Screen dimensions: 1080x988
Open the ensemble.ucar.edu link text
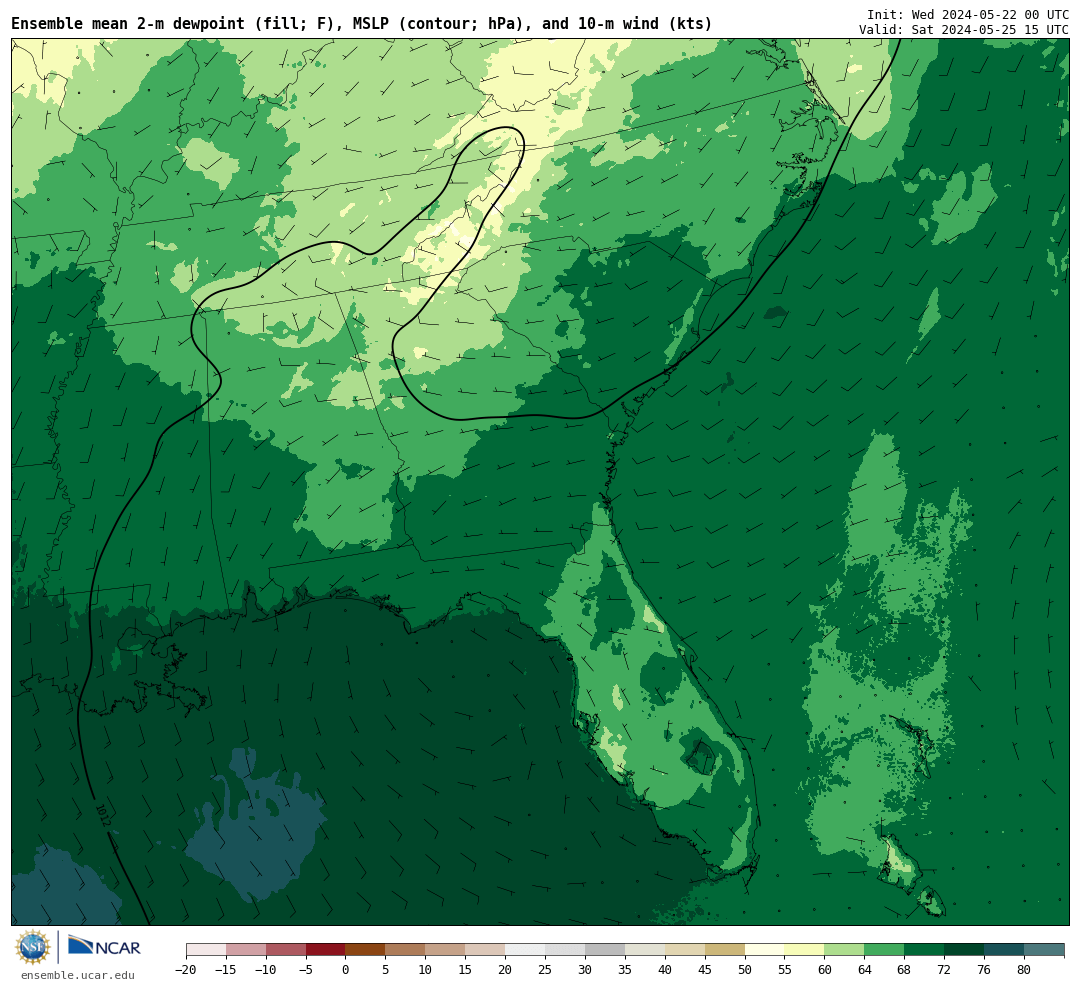78,975
